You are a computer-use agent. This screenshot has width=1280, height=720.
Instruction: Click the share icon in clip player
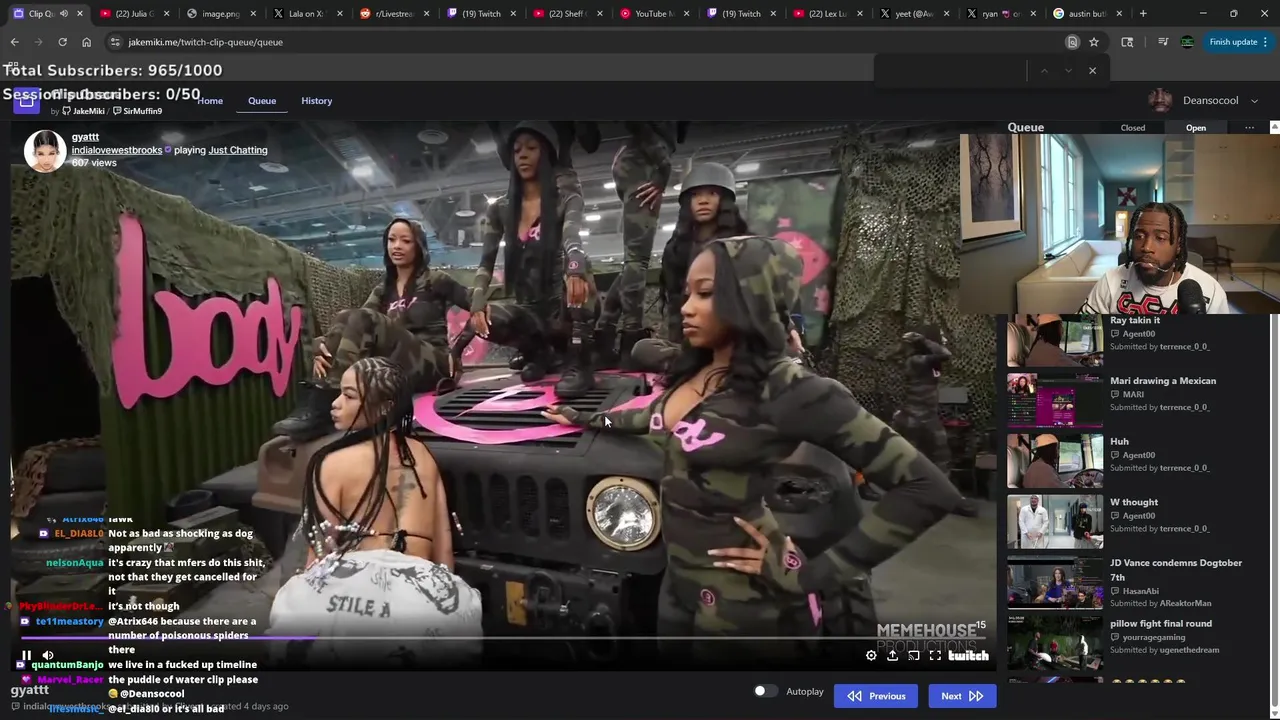pyautogui.click(x=892, y=656)
